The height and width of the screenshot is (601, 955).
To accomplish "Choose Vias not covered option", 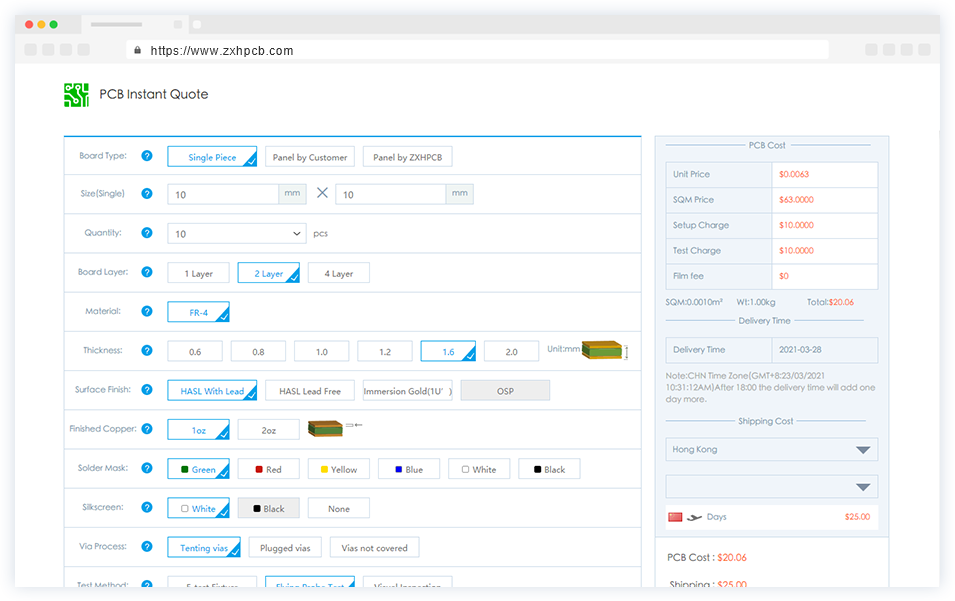I will [x=375, y=547].
